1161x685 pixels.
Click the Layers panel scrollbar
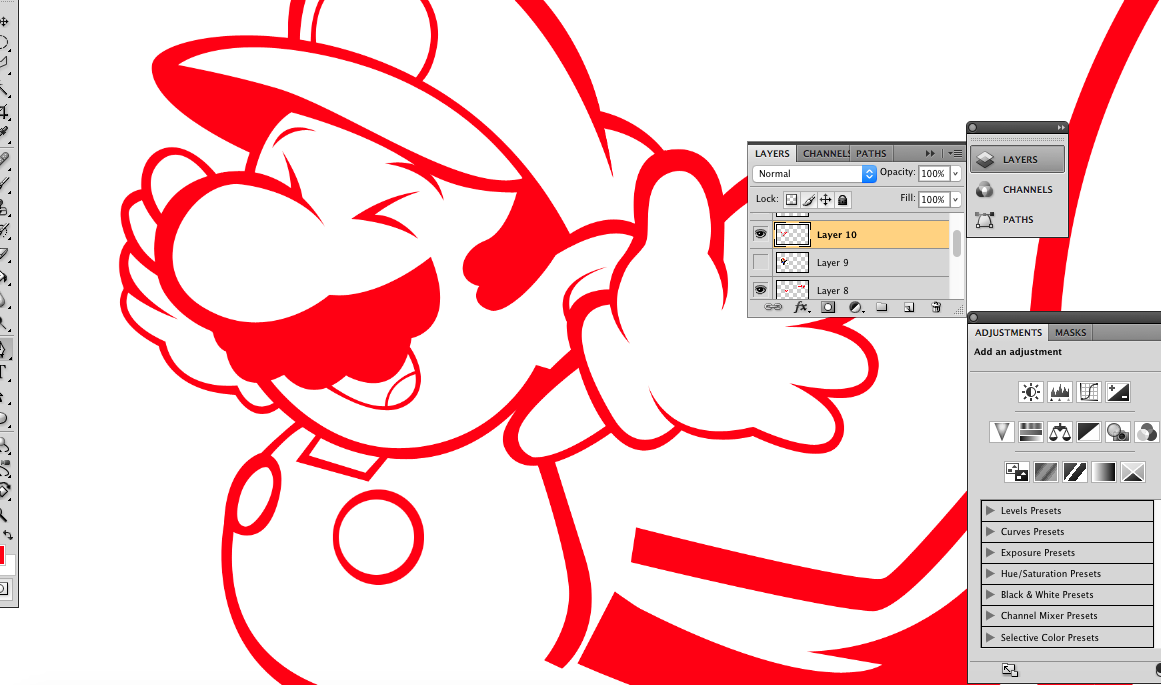(957, 244)
